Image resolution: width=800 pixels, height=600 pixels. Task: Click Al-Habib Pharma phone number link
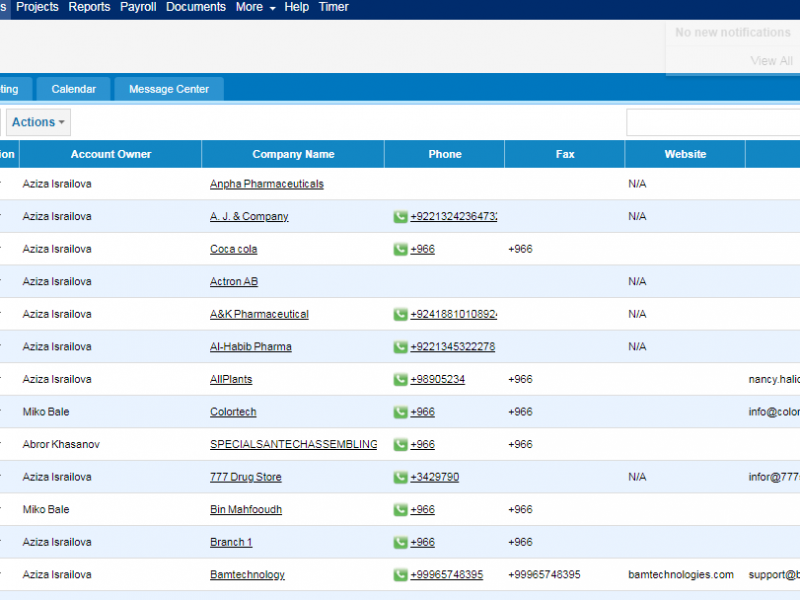pyautogui.click(x=453, y=347)
